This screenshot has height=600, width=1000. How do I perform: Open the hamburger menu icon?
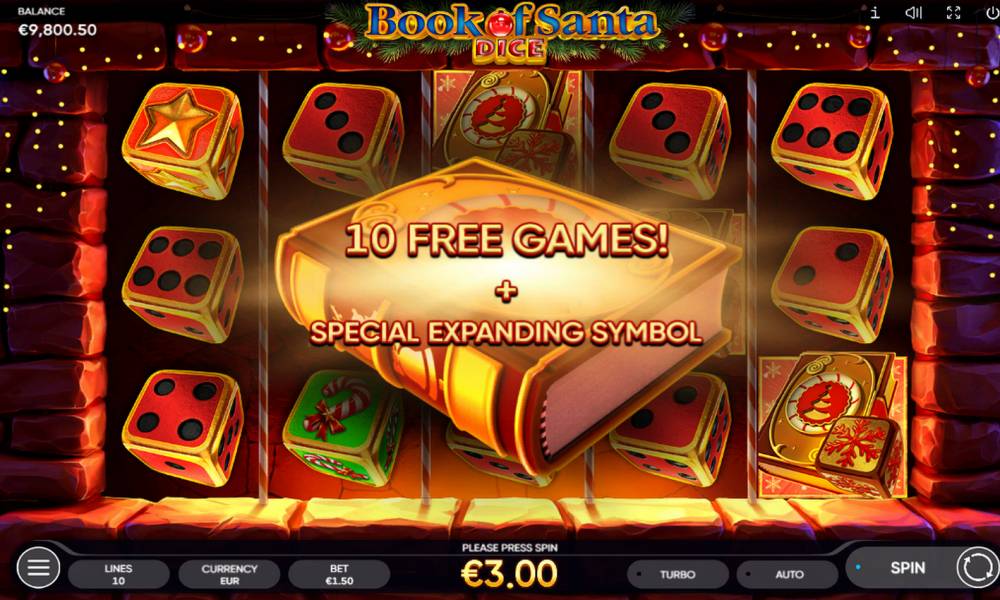click(38, 567)
